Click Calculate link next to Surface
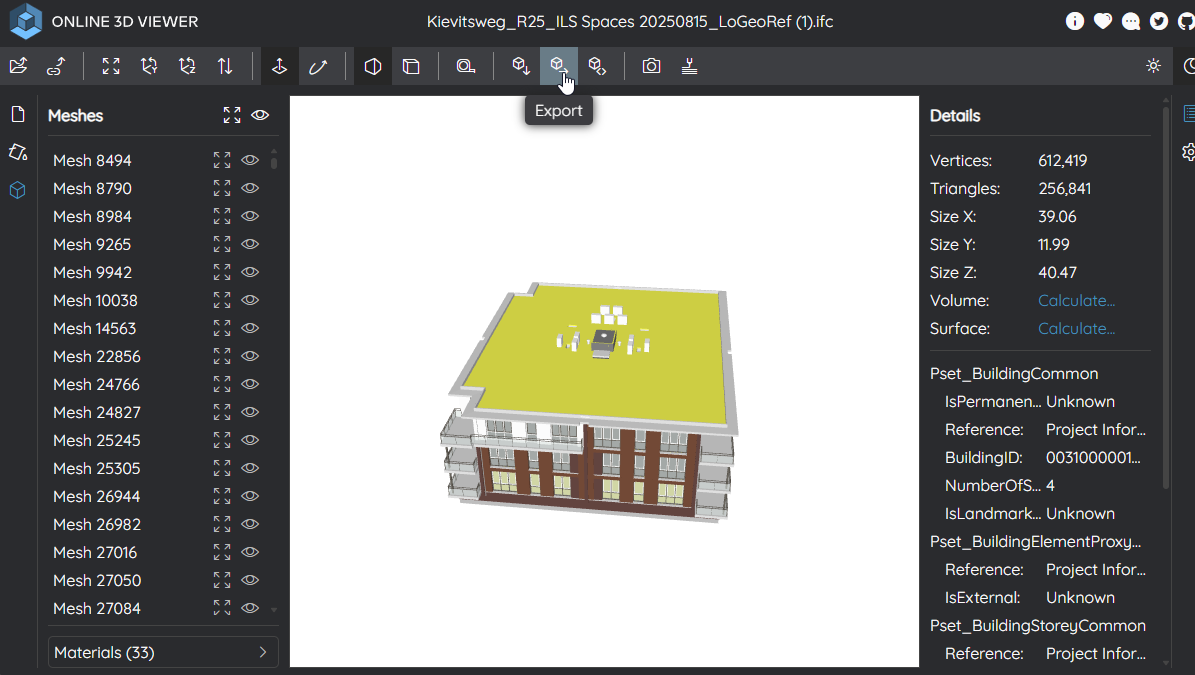Image resolution: width=1195 pixels, height=675 pixels. pyautogui.click(x=1076, y=328)
